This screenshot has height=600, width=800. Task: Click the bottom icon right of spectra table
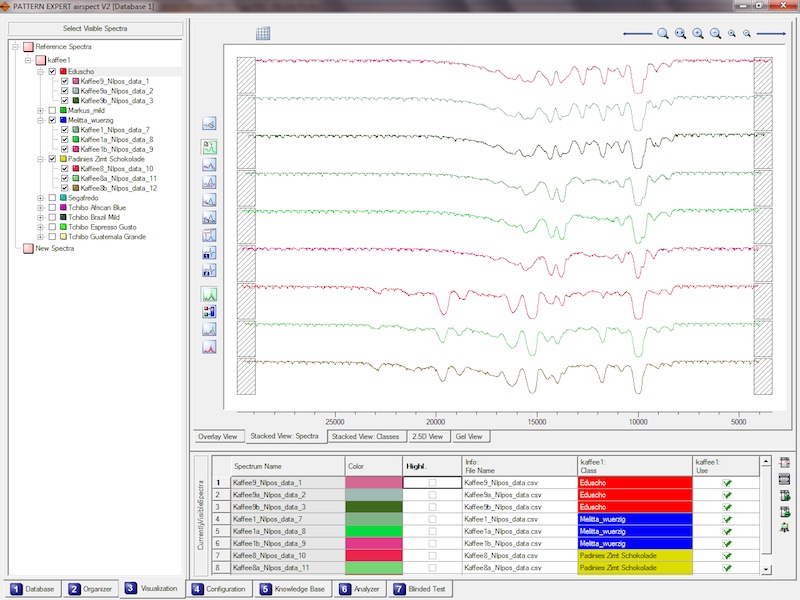click(x=785, y=528)
